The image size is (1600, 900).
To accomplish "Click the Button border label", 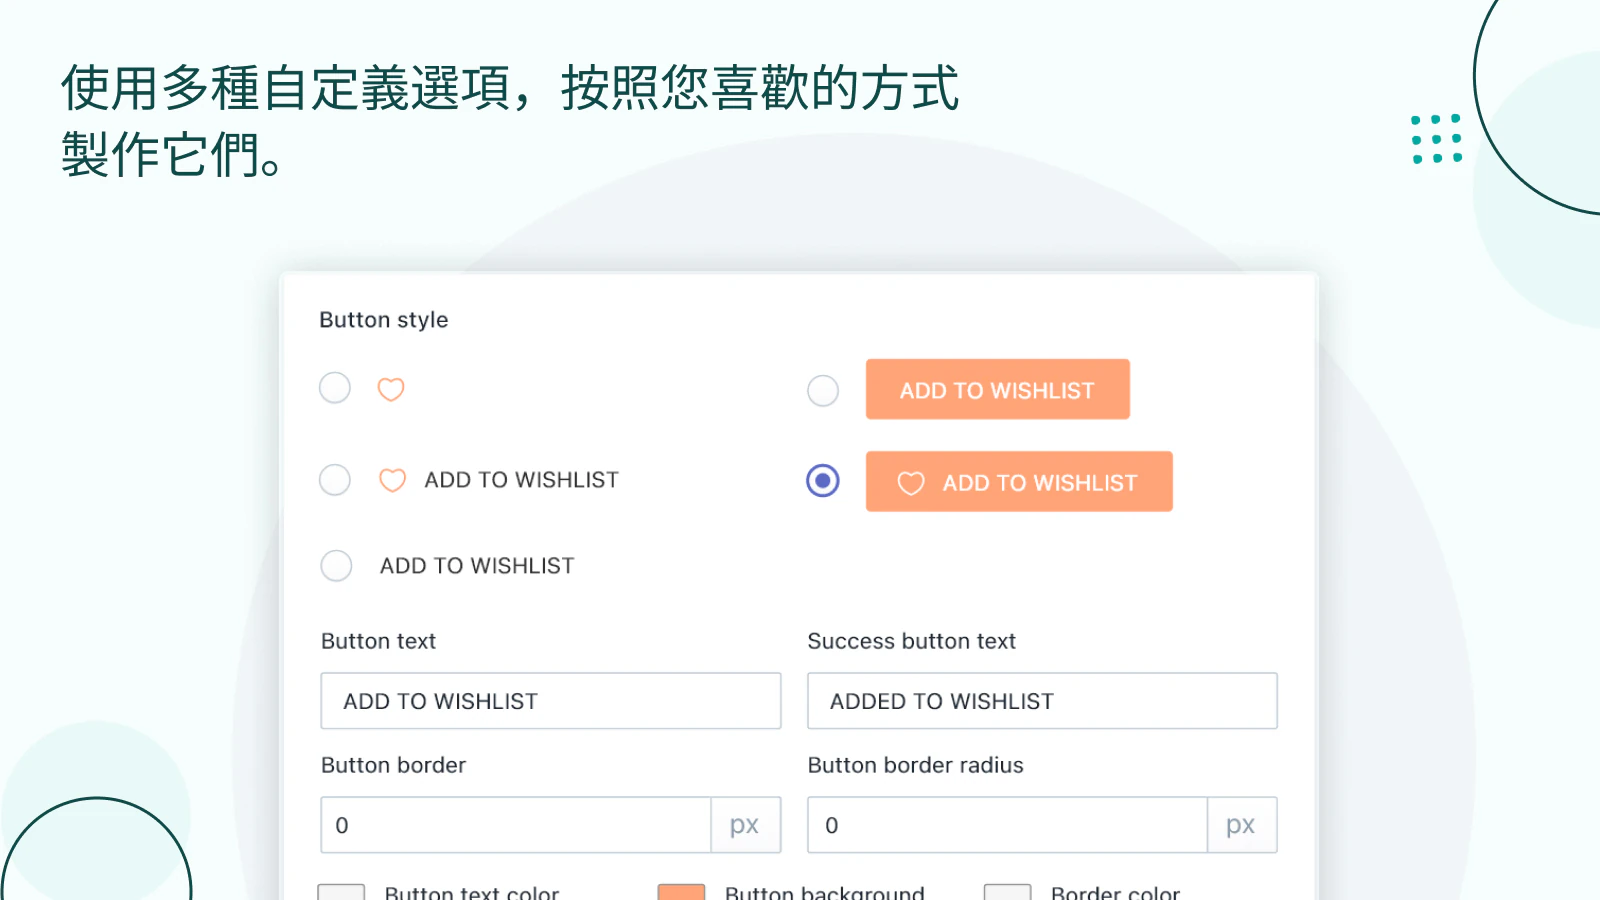I will tap(394, 765).
